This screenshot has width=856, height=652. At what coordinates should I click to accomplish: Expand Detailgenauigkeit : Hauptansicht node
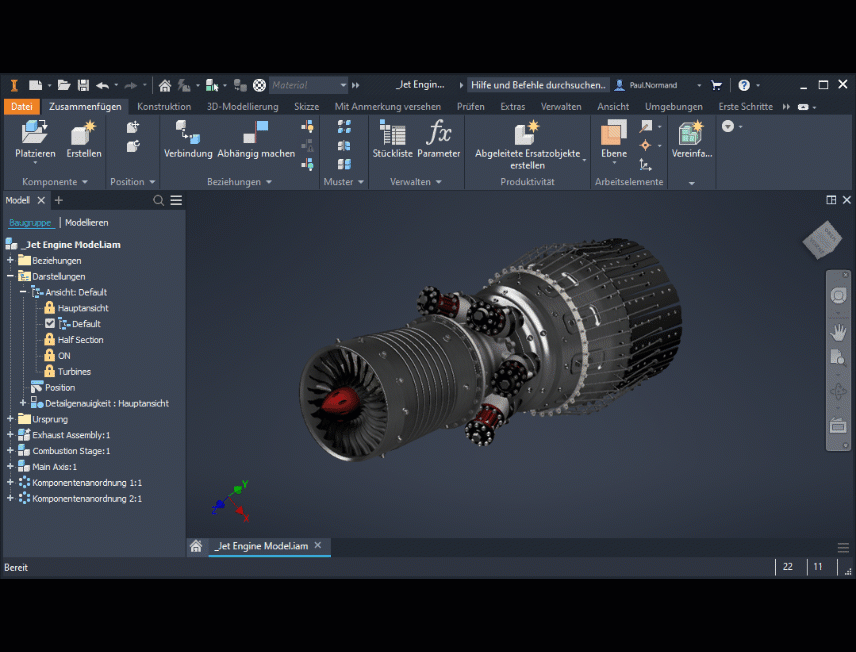[x=23, y=403]
